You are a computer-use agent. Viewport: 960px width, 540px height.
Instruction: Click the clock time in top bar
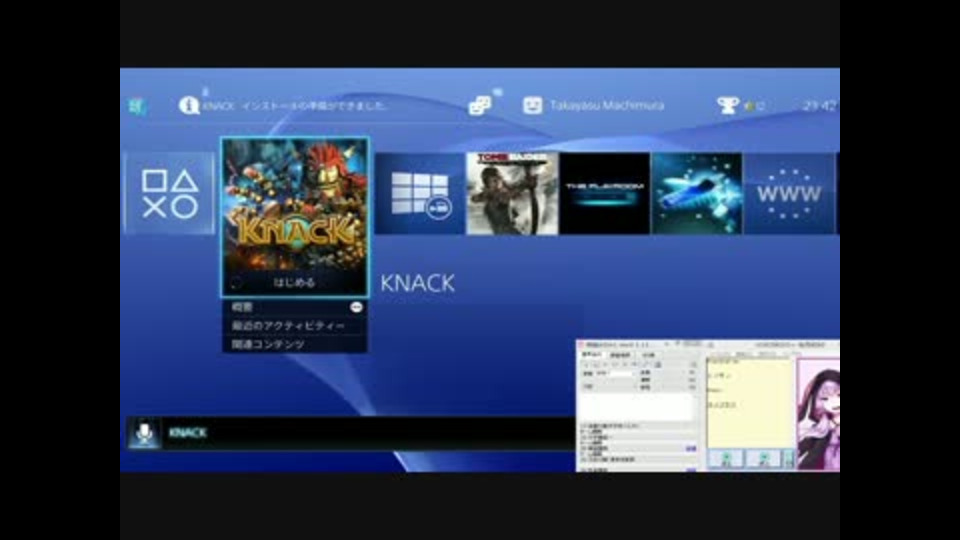pos(820,105)
